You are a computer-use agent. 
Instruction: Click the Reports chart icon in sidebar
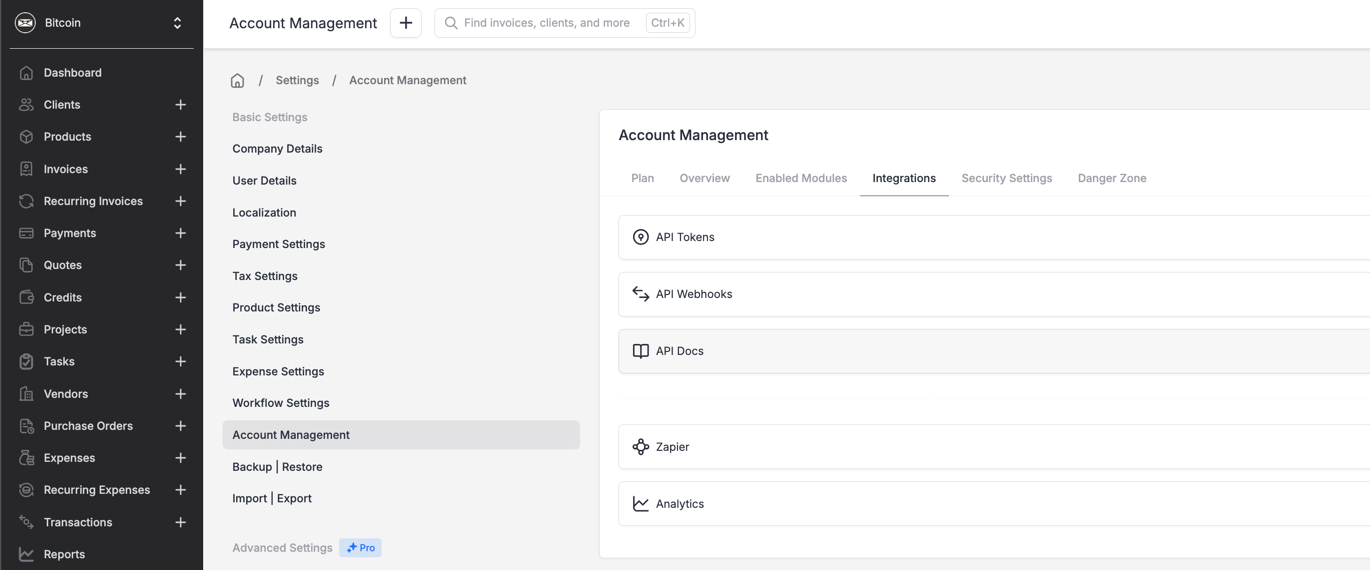[x=26, y=554]
